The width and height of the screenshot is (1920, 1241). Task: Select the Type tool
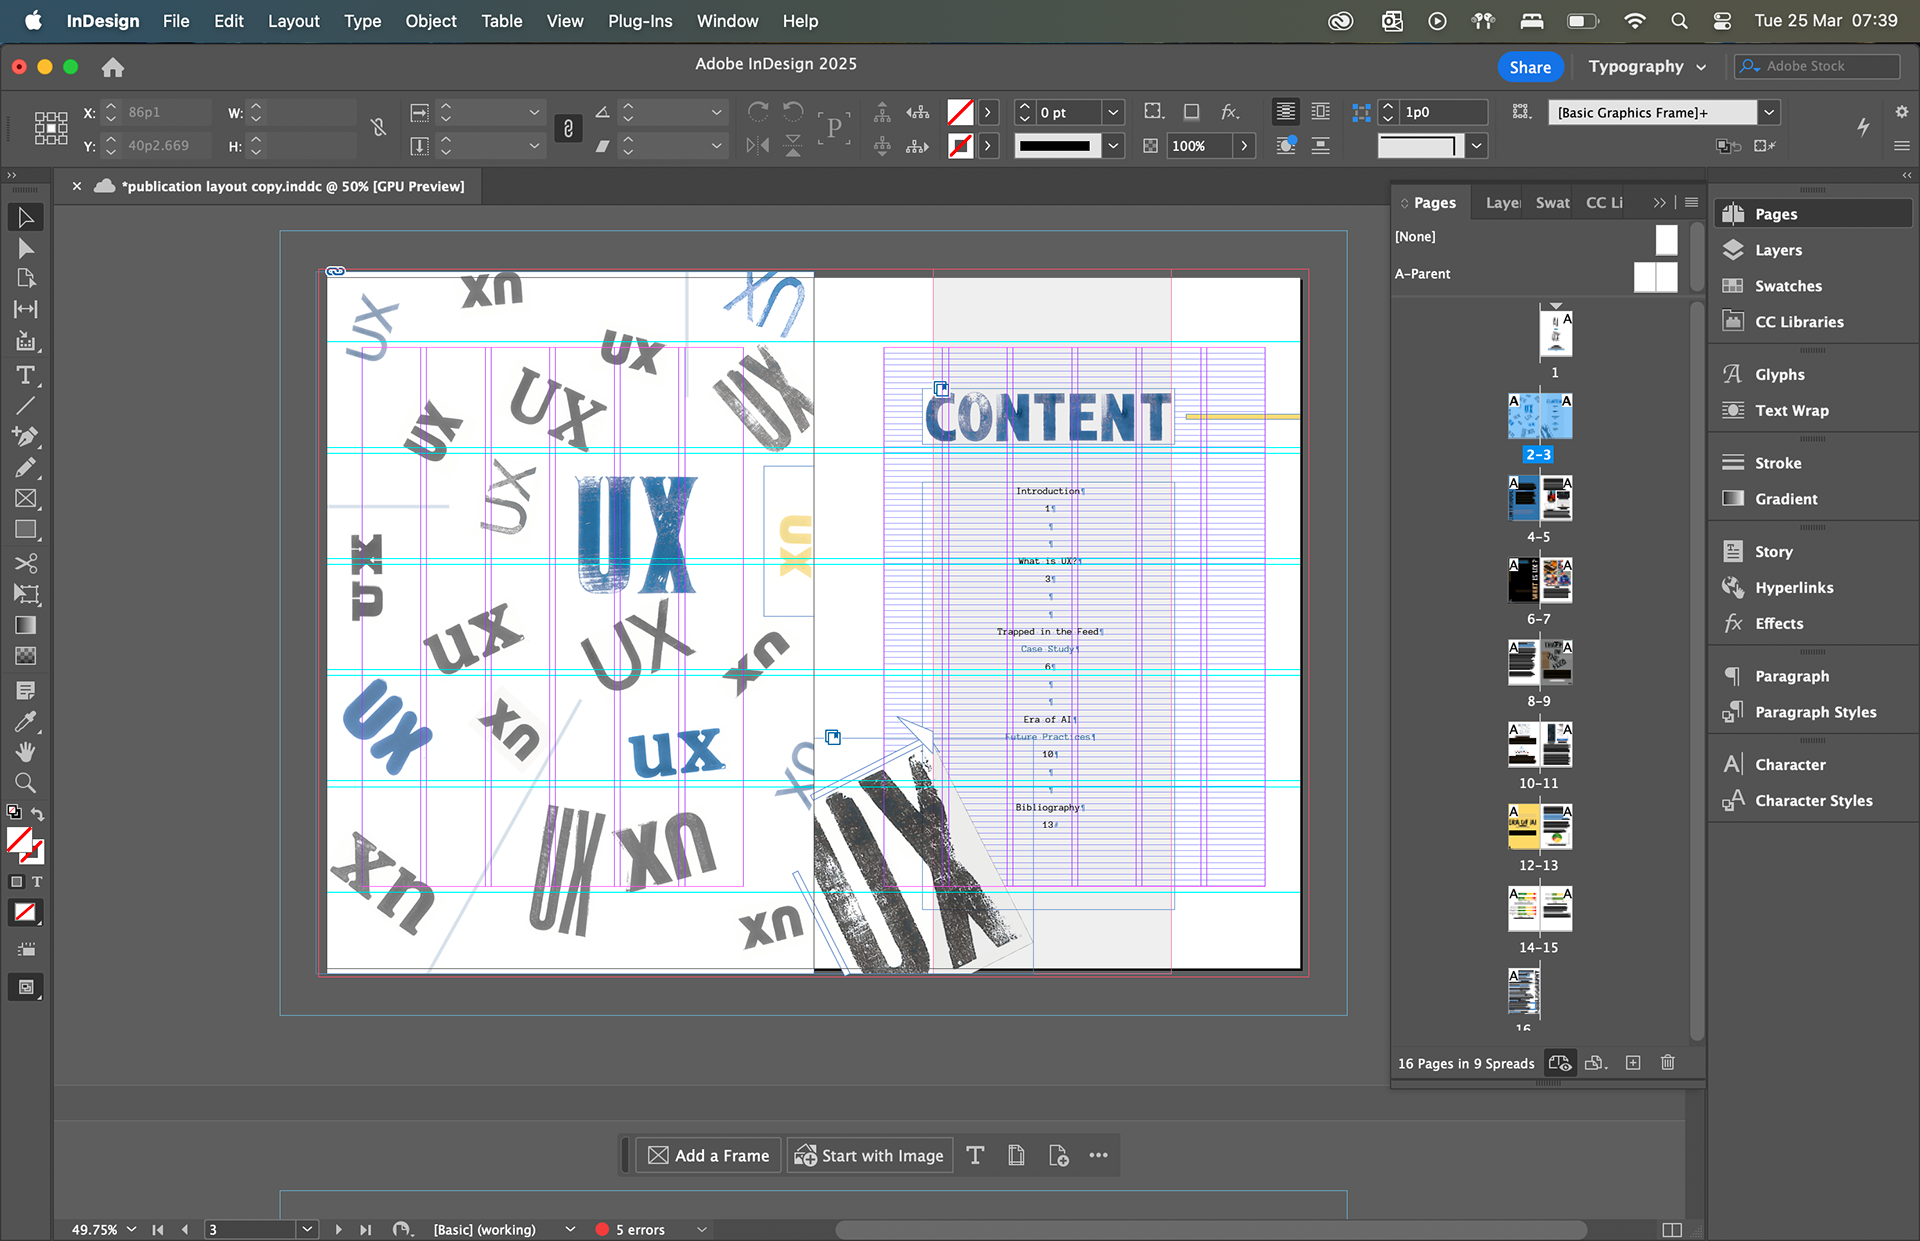pyautogui.click(x=26, y=375)
